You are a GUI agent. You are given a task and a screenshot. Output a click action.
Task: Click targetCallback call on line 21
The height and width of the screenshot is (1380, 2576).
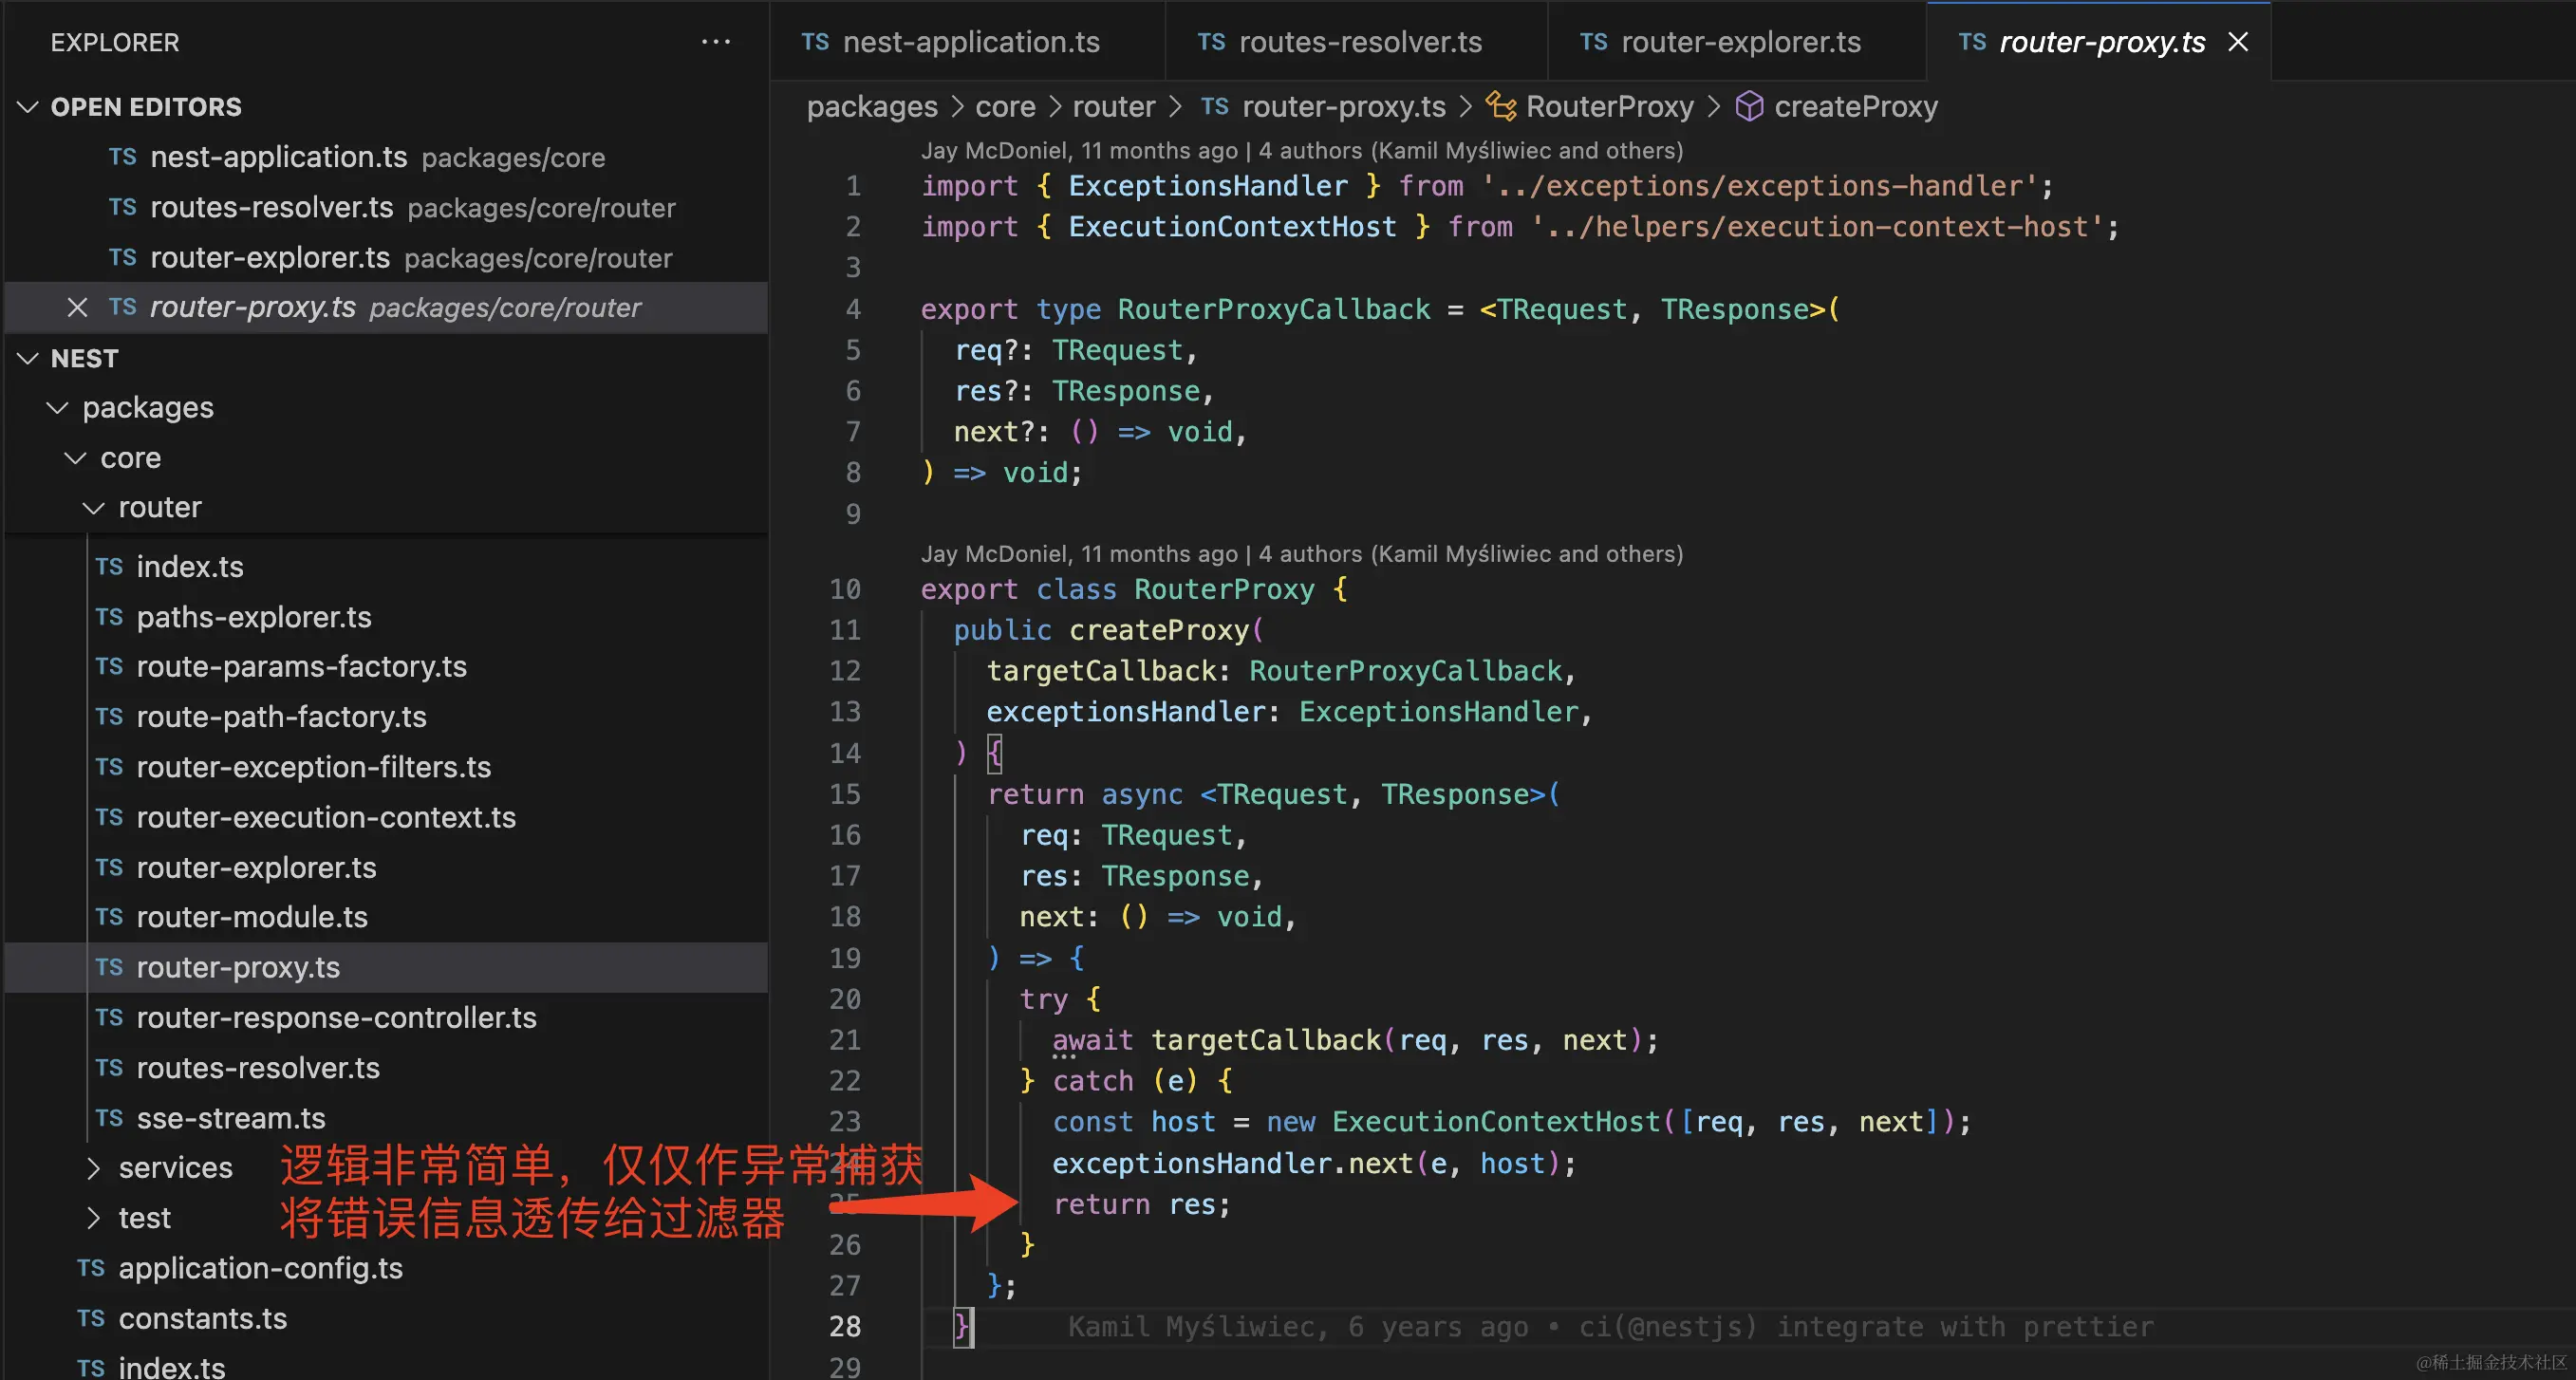click(x=1266, y=1040)
